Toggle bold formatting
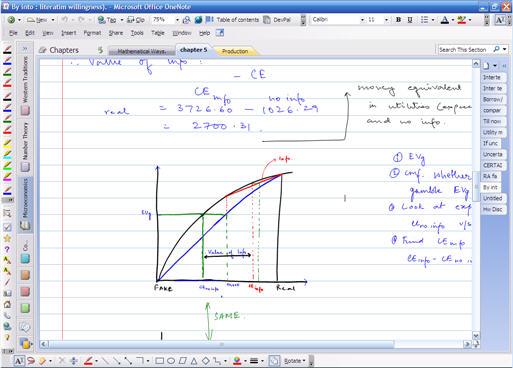The height and width of the screenshot is (368, 513). tap(398, 20)
